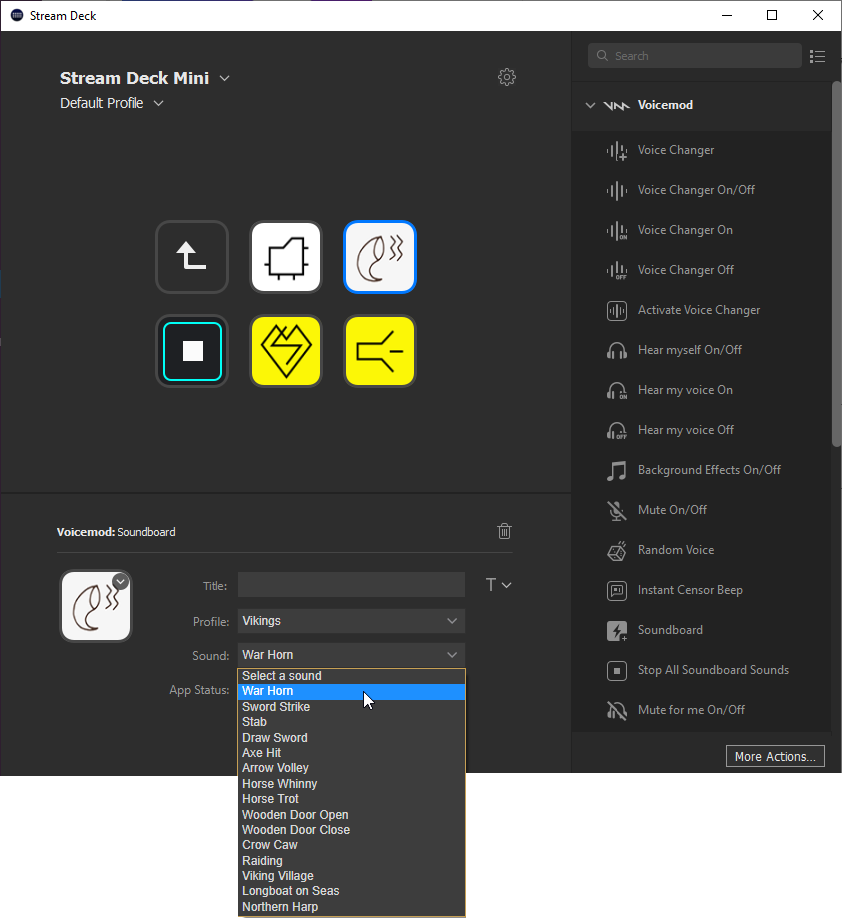The image size is (842, 918).
Task: Click the Hear my voice Off icon
Action: click(x=617, y=430)
